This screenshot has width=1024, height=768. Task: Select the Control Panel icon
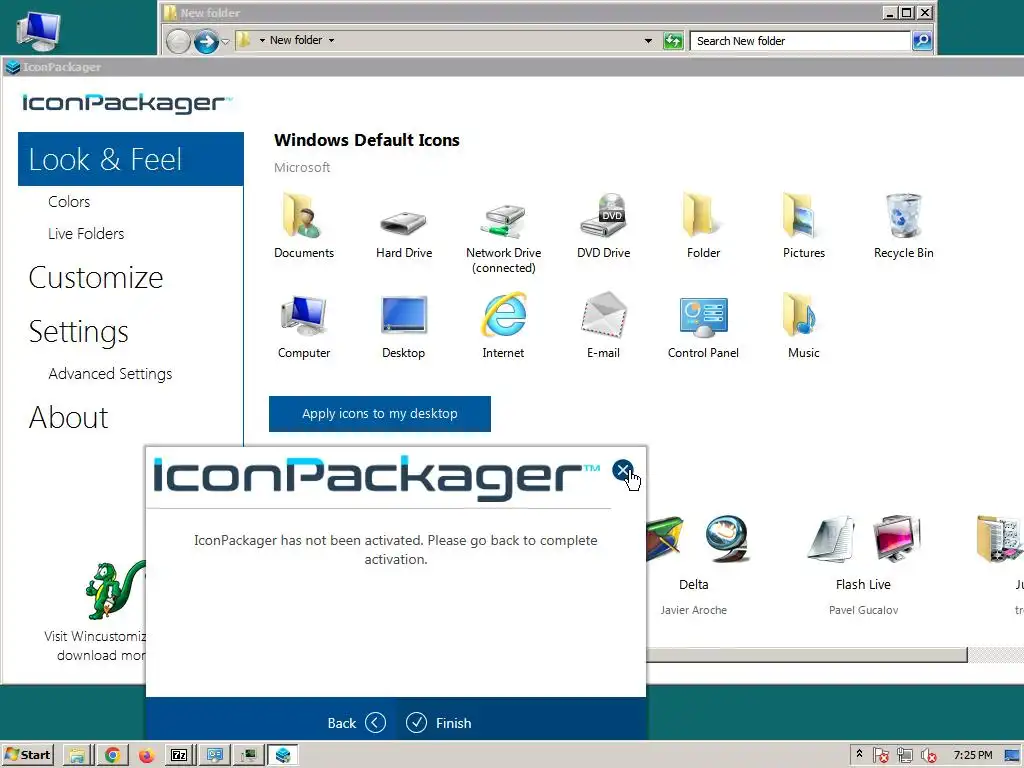[703, 317]
